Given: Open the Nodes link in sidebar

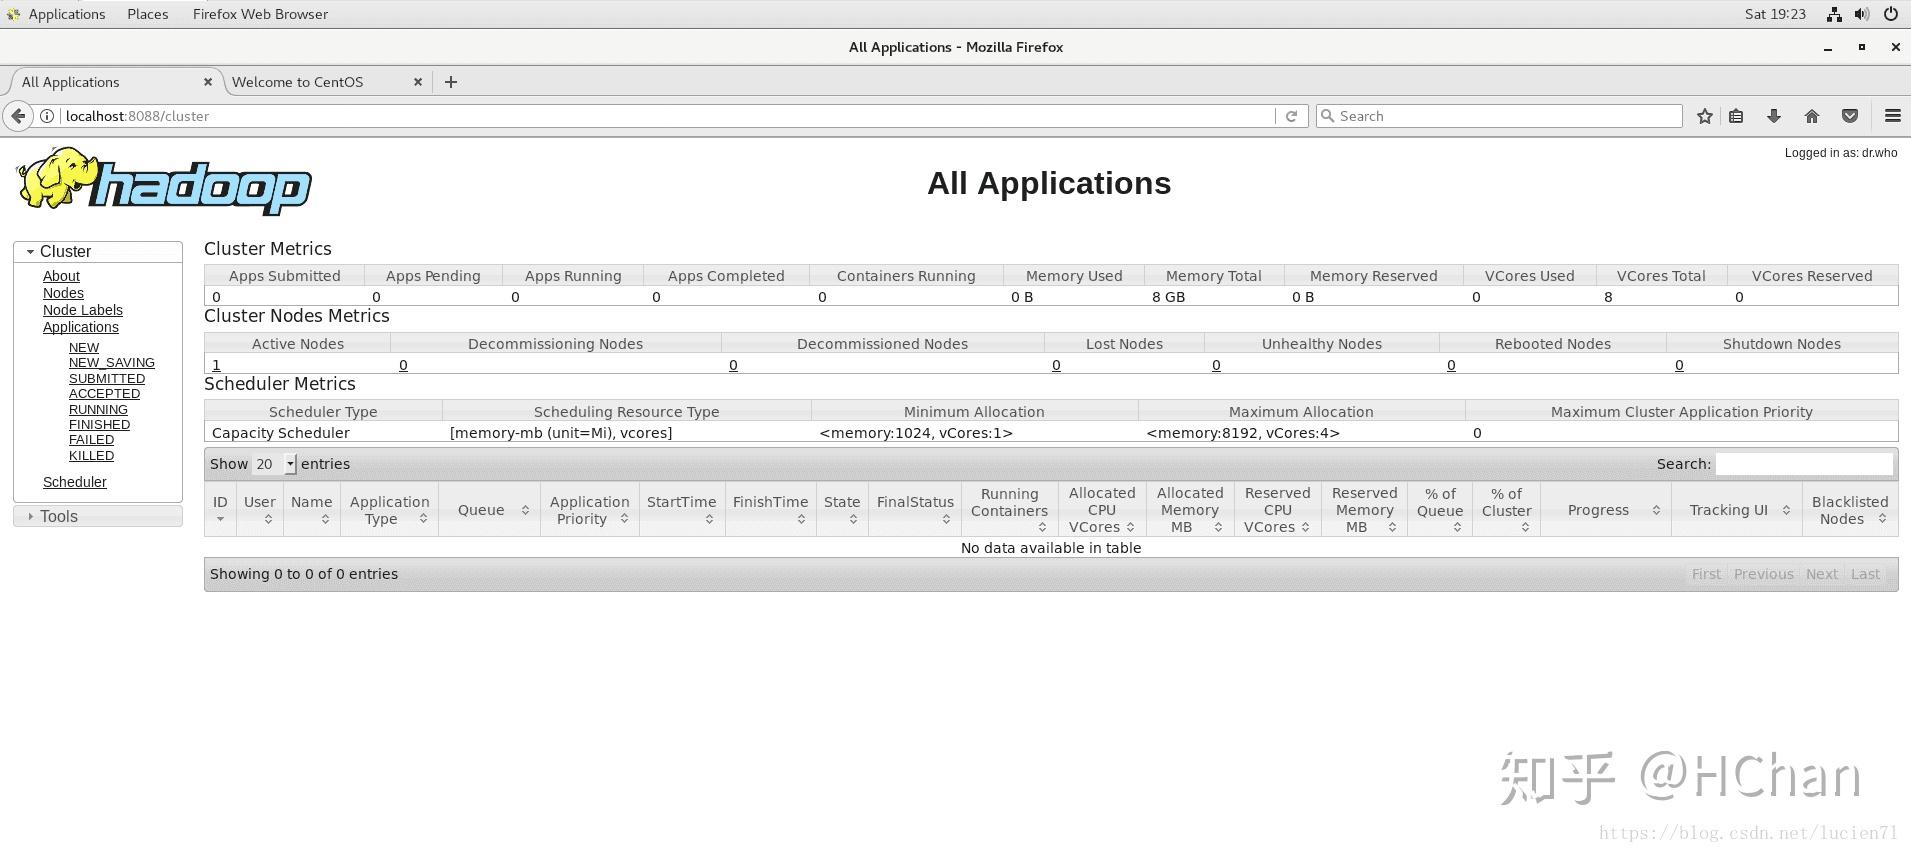Looking at the screenshot, I should [63, 293].
